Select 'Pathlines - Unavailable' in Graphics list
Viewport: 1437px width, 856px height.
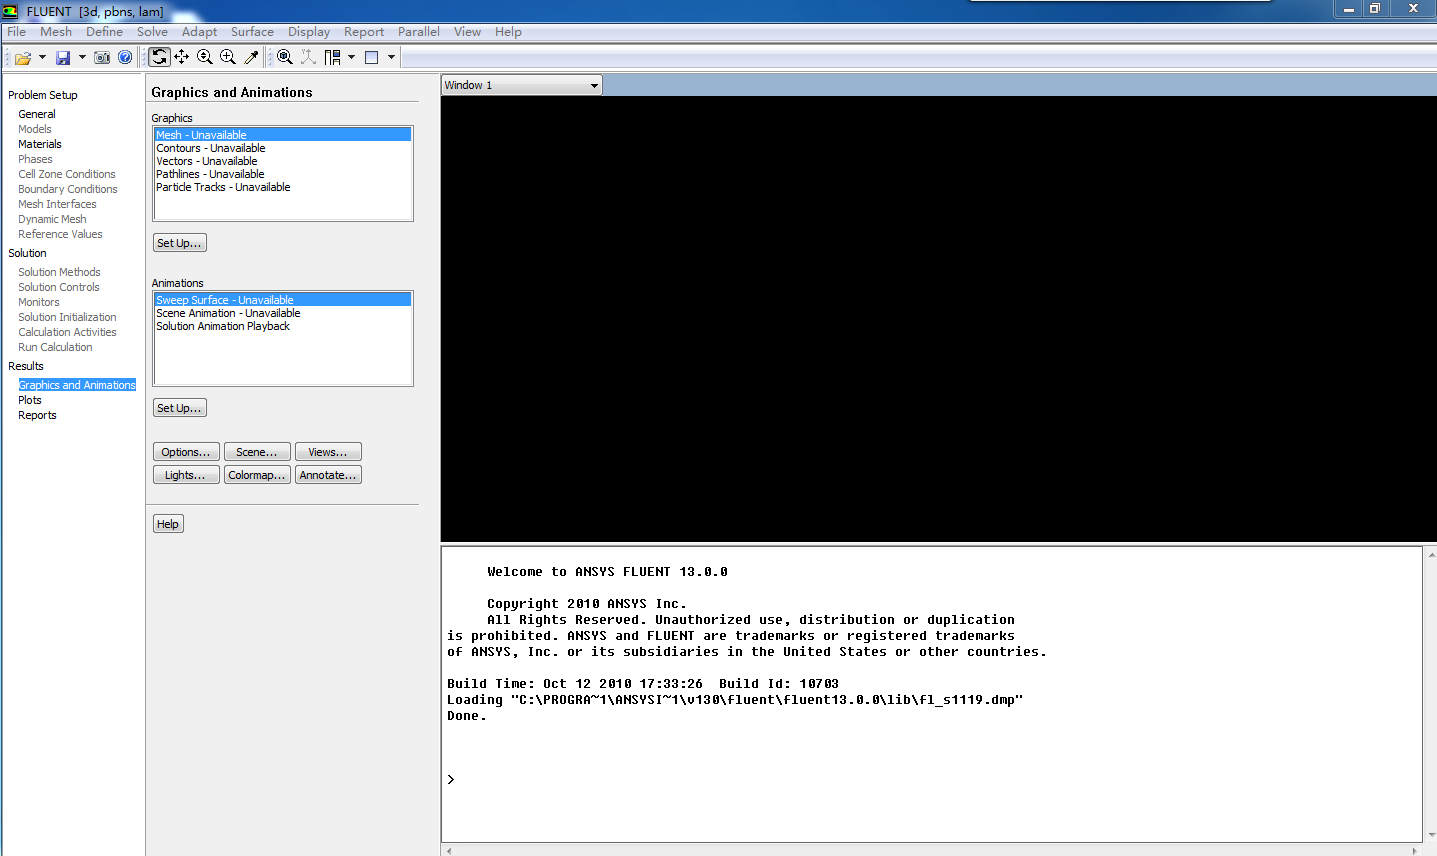click(283, 174)
